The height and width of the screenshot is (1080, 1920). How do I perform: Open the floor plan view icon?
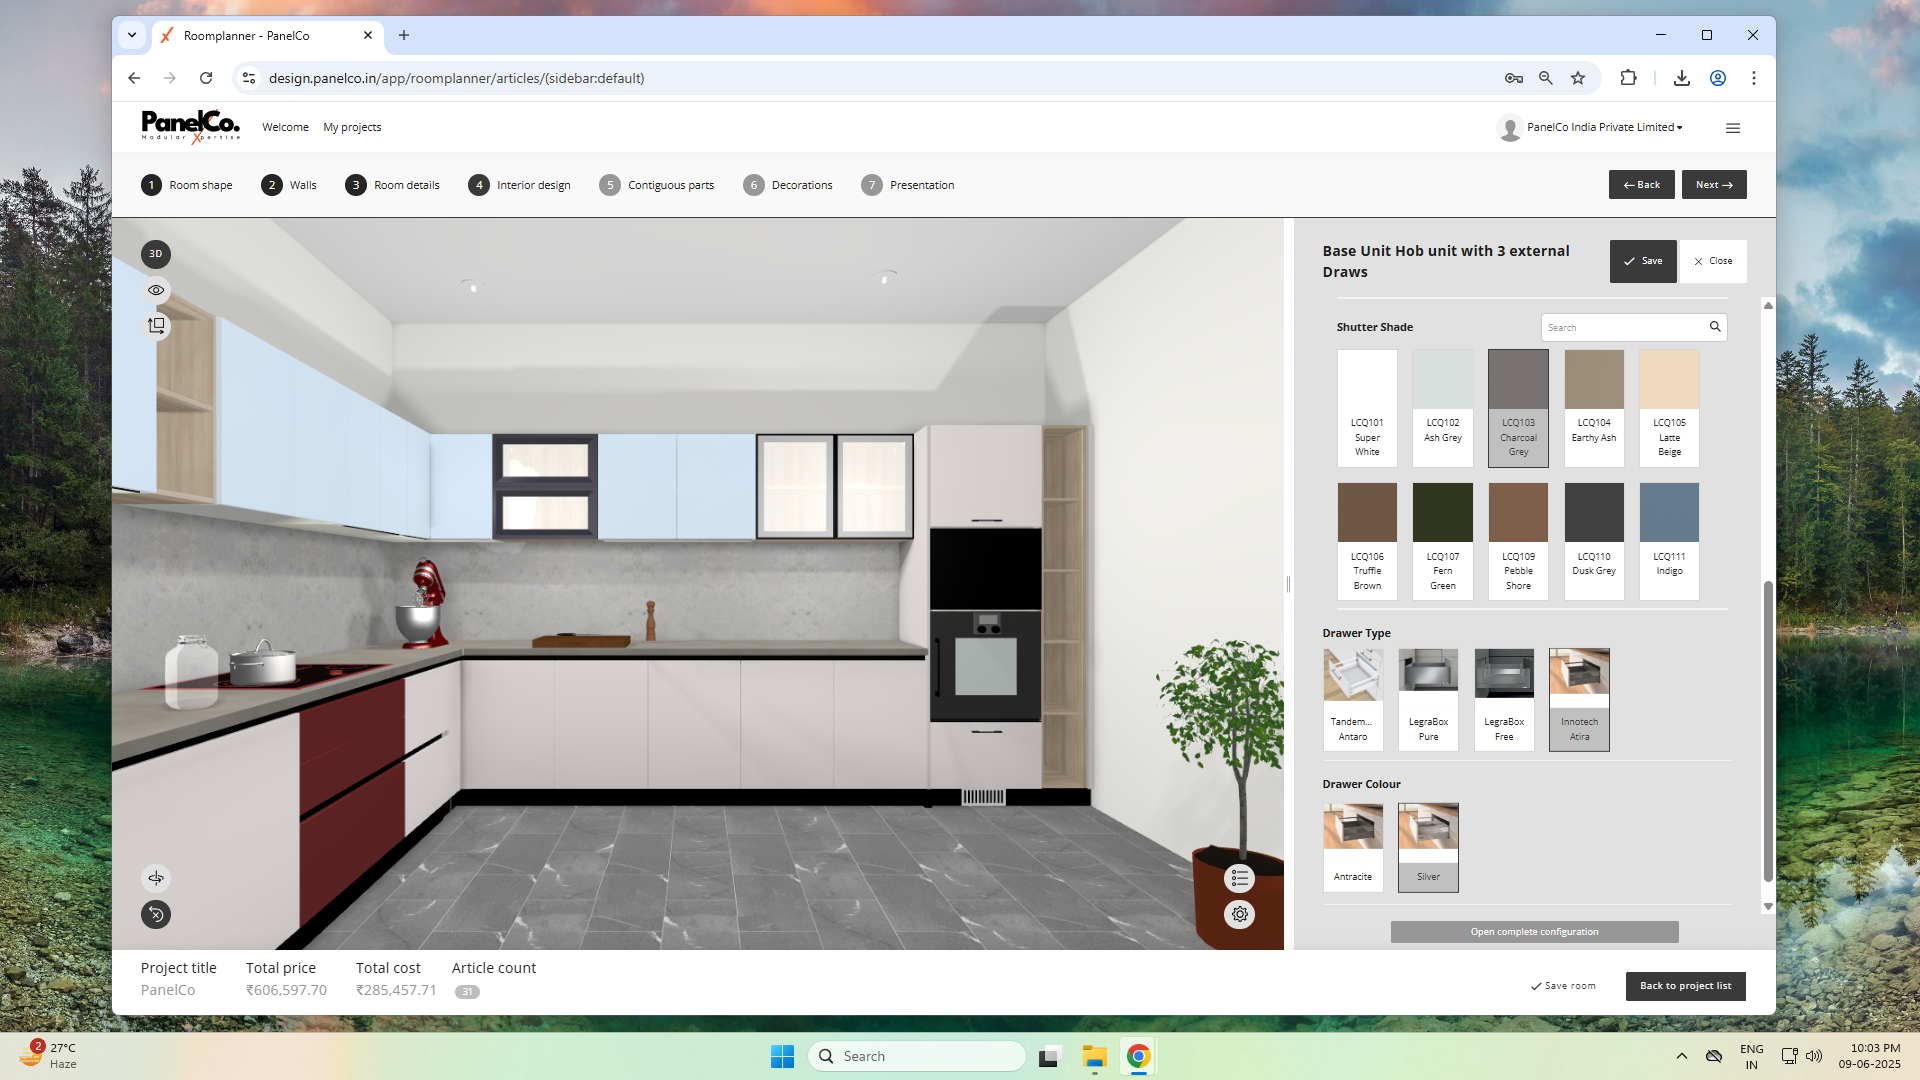click(155, 325)
